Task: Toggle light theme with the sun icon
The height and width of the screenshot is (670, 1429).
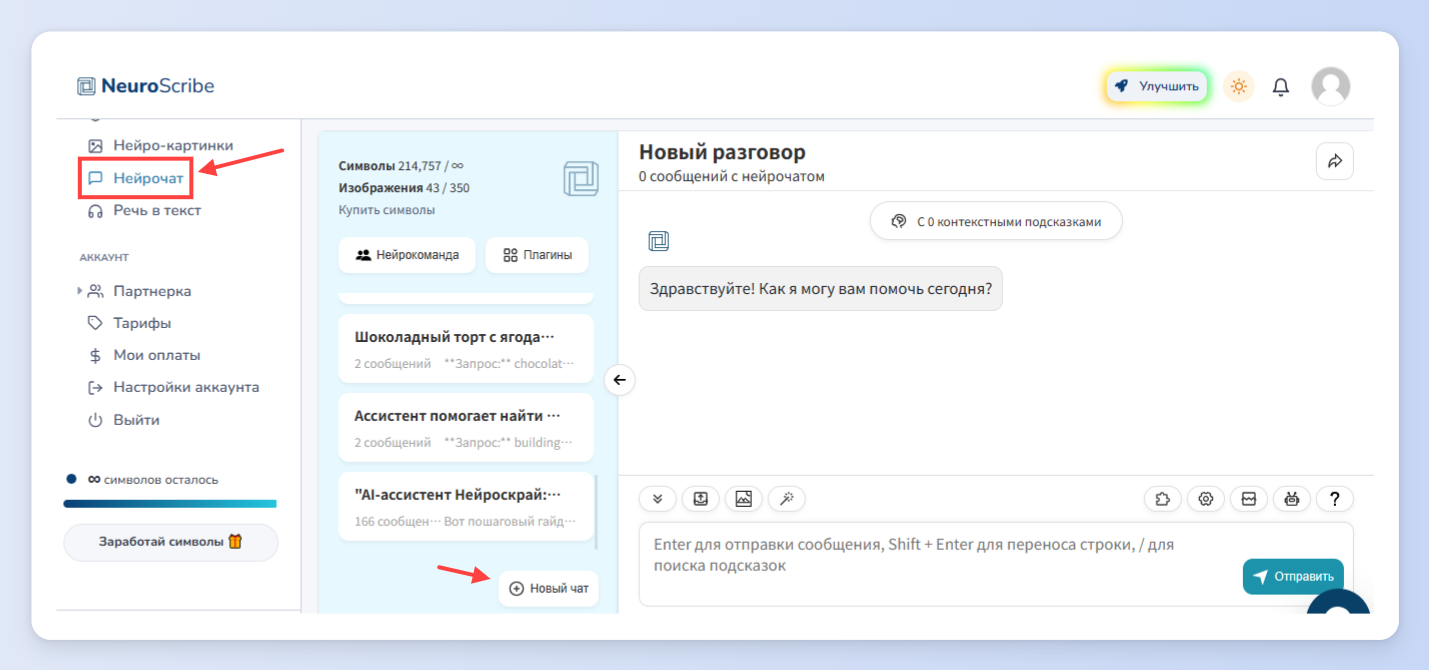Action: pyautogui.click(x=1239, y=86)
